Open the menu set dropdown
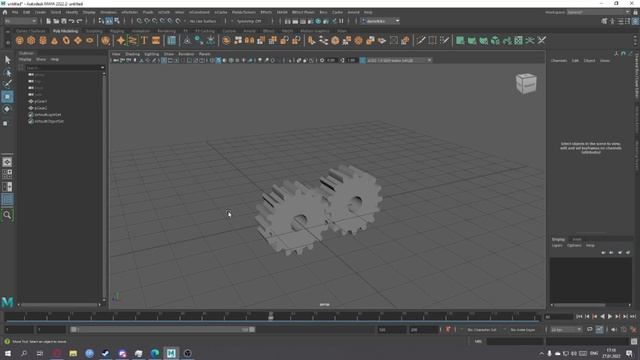Screen dimensions: 640x360 point(20,21)
